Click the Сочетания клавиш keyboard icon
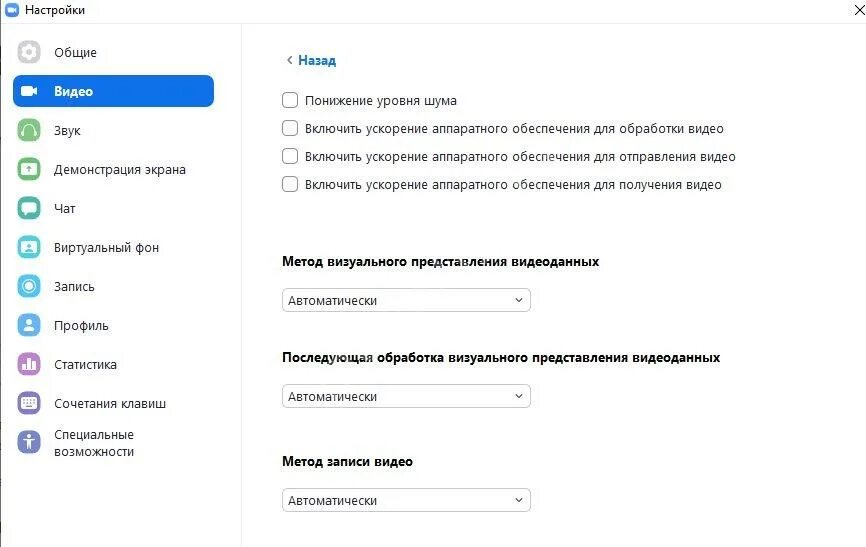This screenshot has width=866, height=547. pyautogui.click(x=29, y=403)
